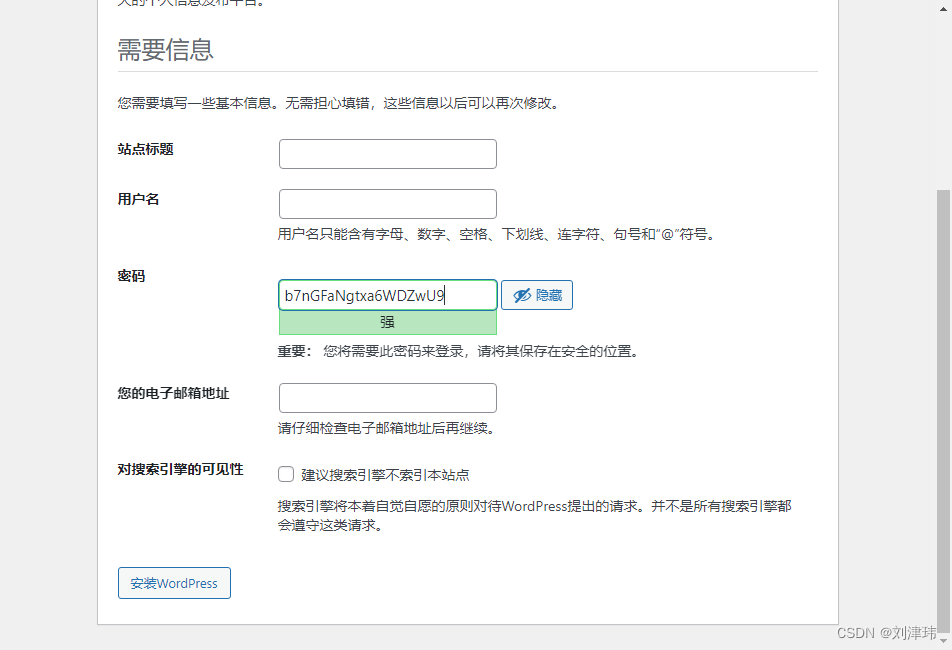Image resolution: width=952 pixels, height=650 pixels.
Task: Click the 密码 label
Action: coord(131,276)
